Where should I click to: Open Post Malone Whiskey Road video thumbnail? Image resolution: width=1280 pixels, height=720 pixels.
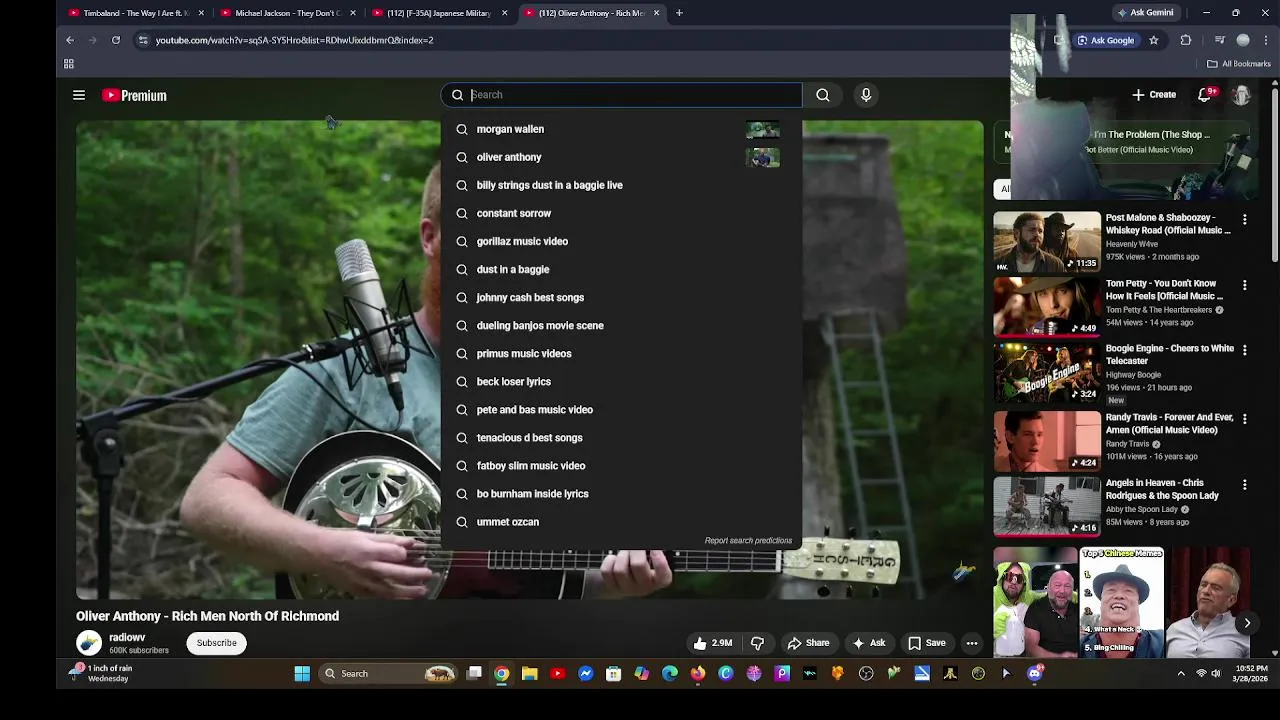click(1046, 241)
